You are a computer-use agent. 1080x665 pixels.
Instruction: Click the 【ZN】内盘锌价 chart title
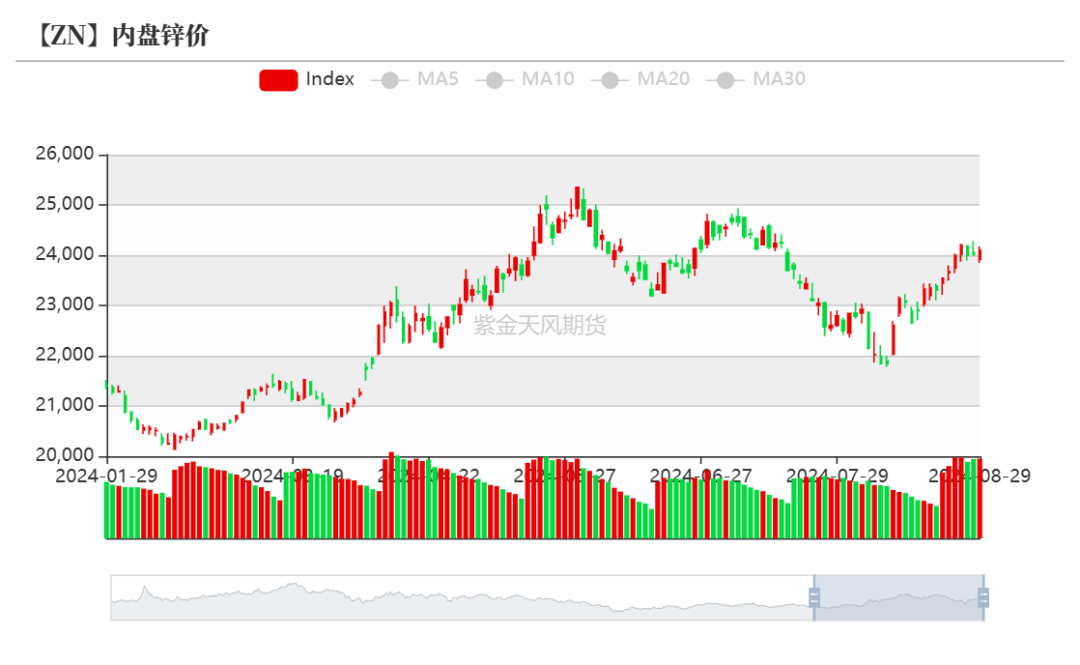click(121, 35)
